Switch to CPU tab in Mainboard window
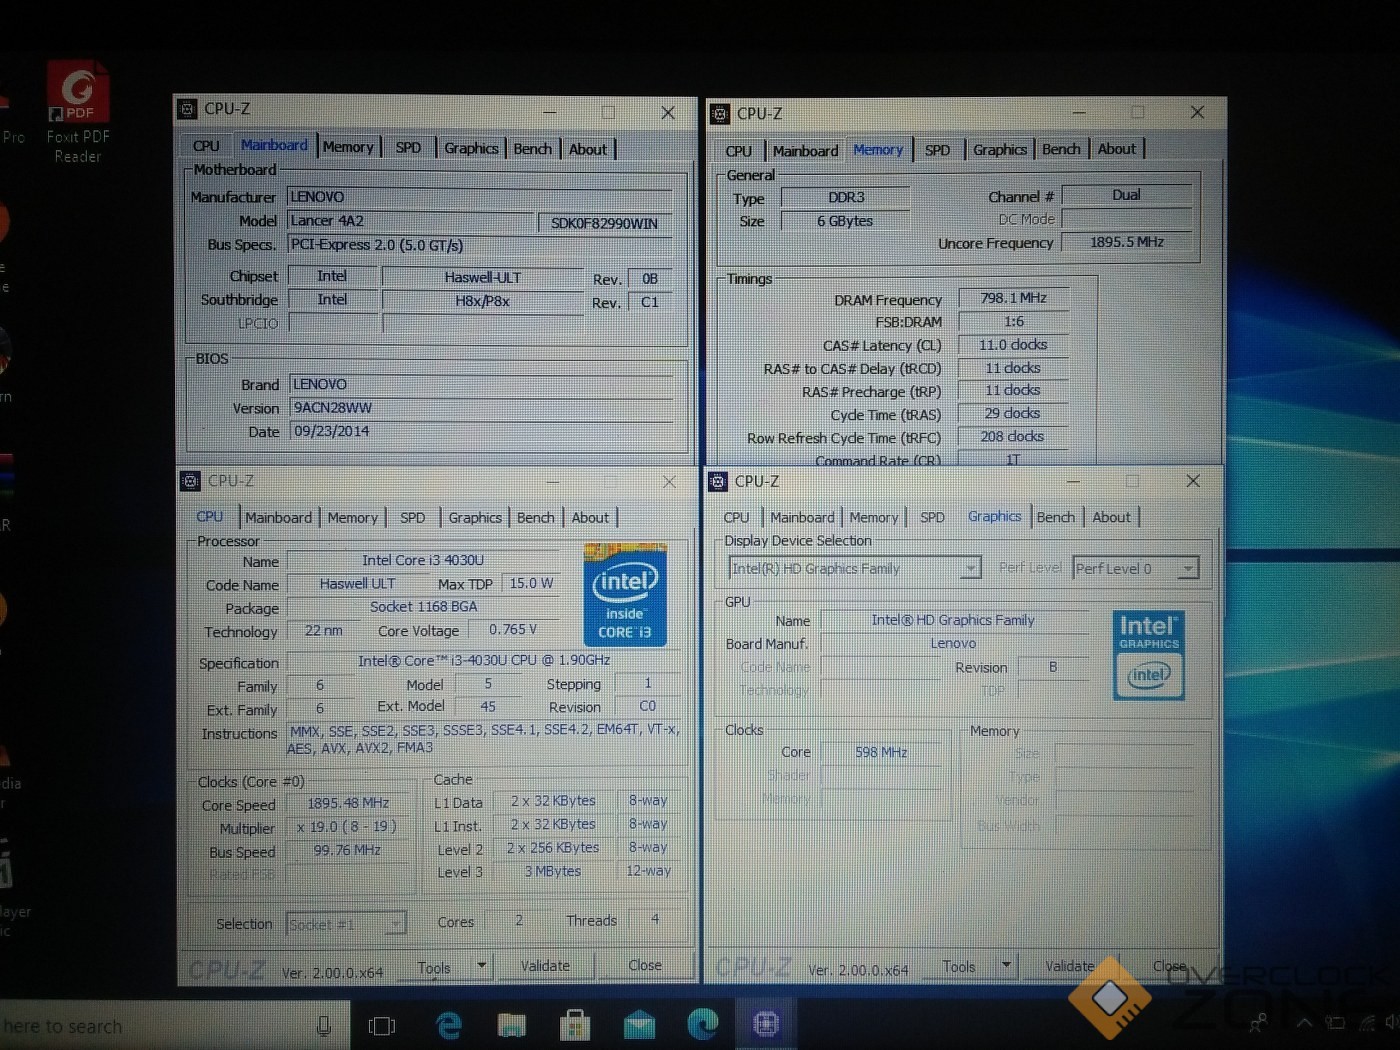The height and width of the screenshot is (1050, 1400). click(206, 146)
